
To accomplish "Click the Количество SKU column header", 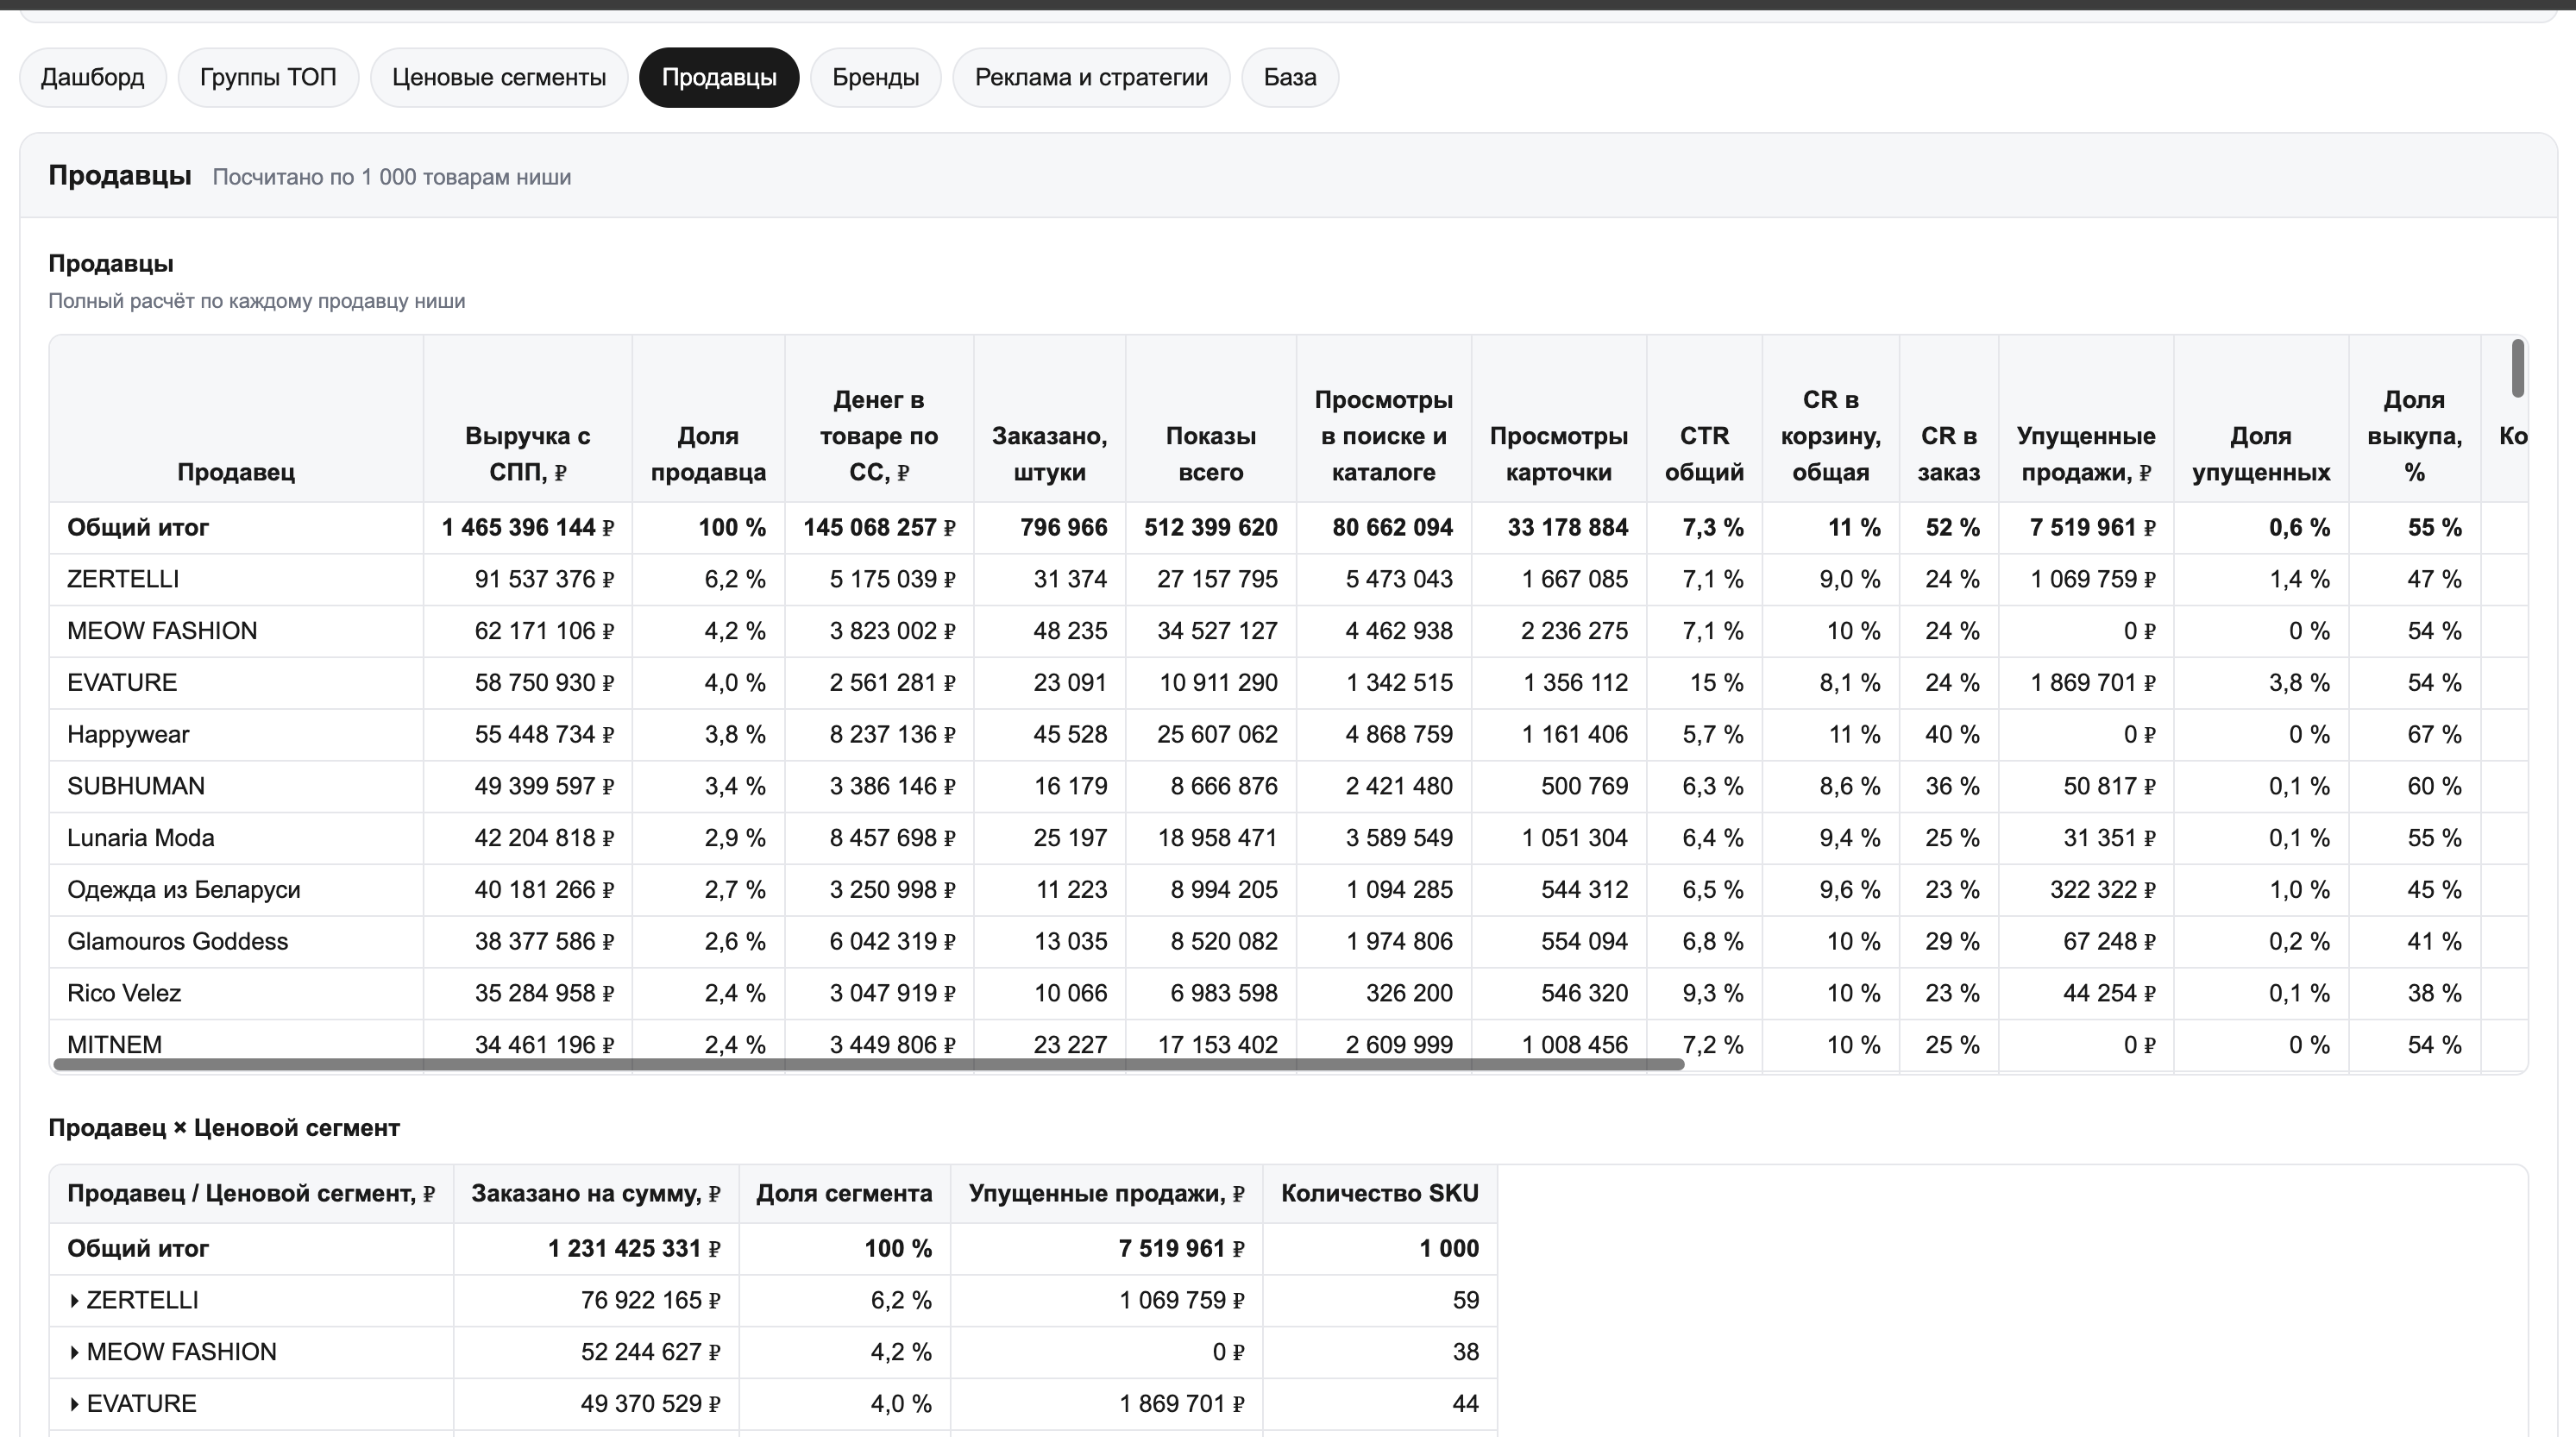I will (1380, 1193).
